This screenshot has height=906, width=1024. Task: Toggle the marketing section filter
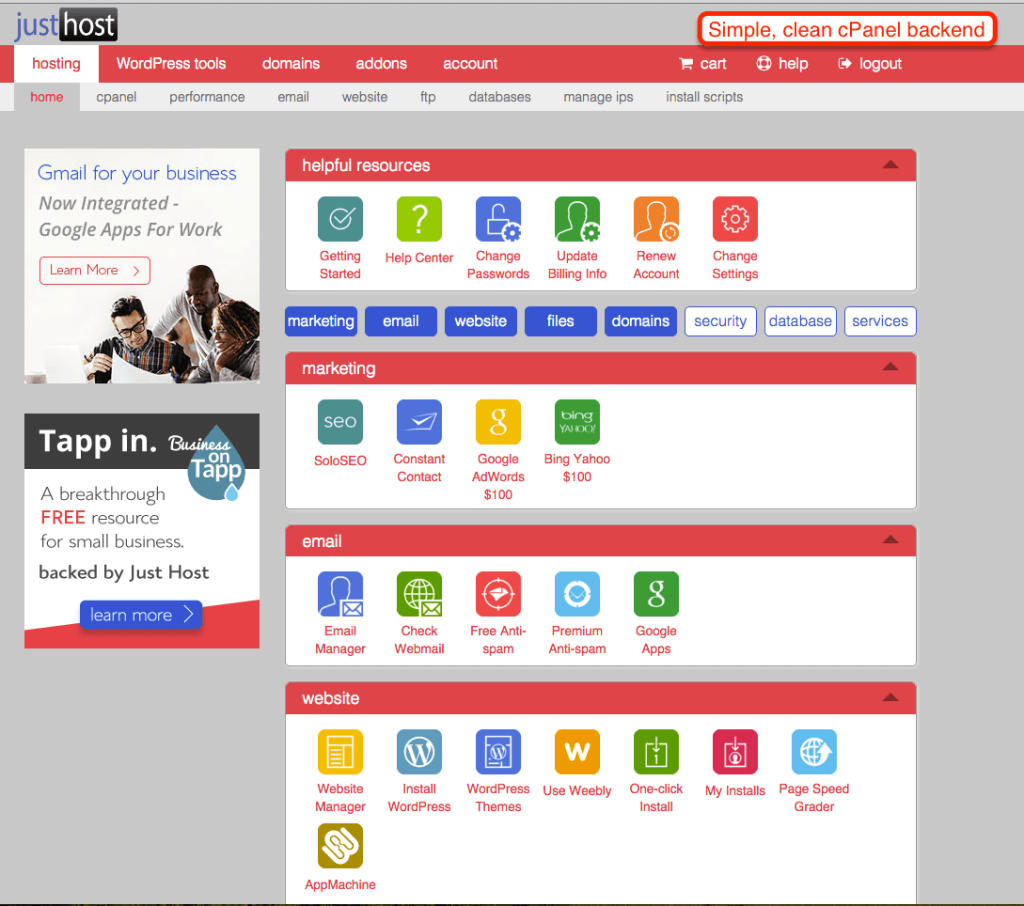pos(321,321)
